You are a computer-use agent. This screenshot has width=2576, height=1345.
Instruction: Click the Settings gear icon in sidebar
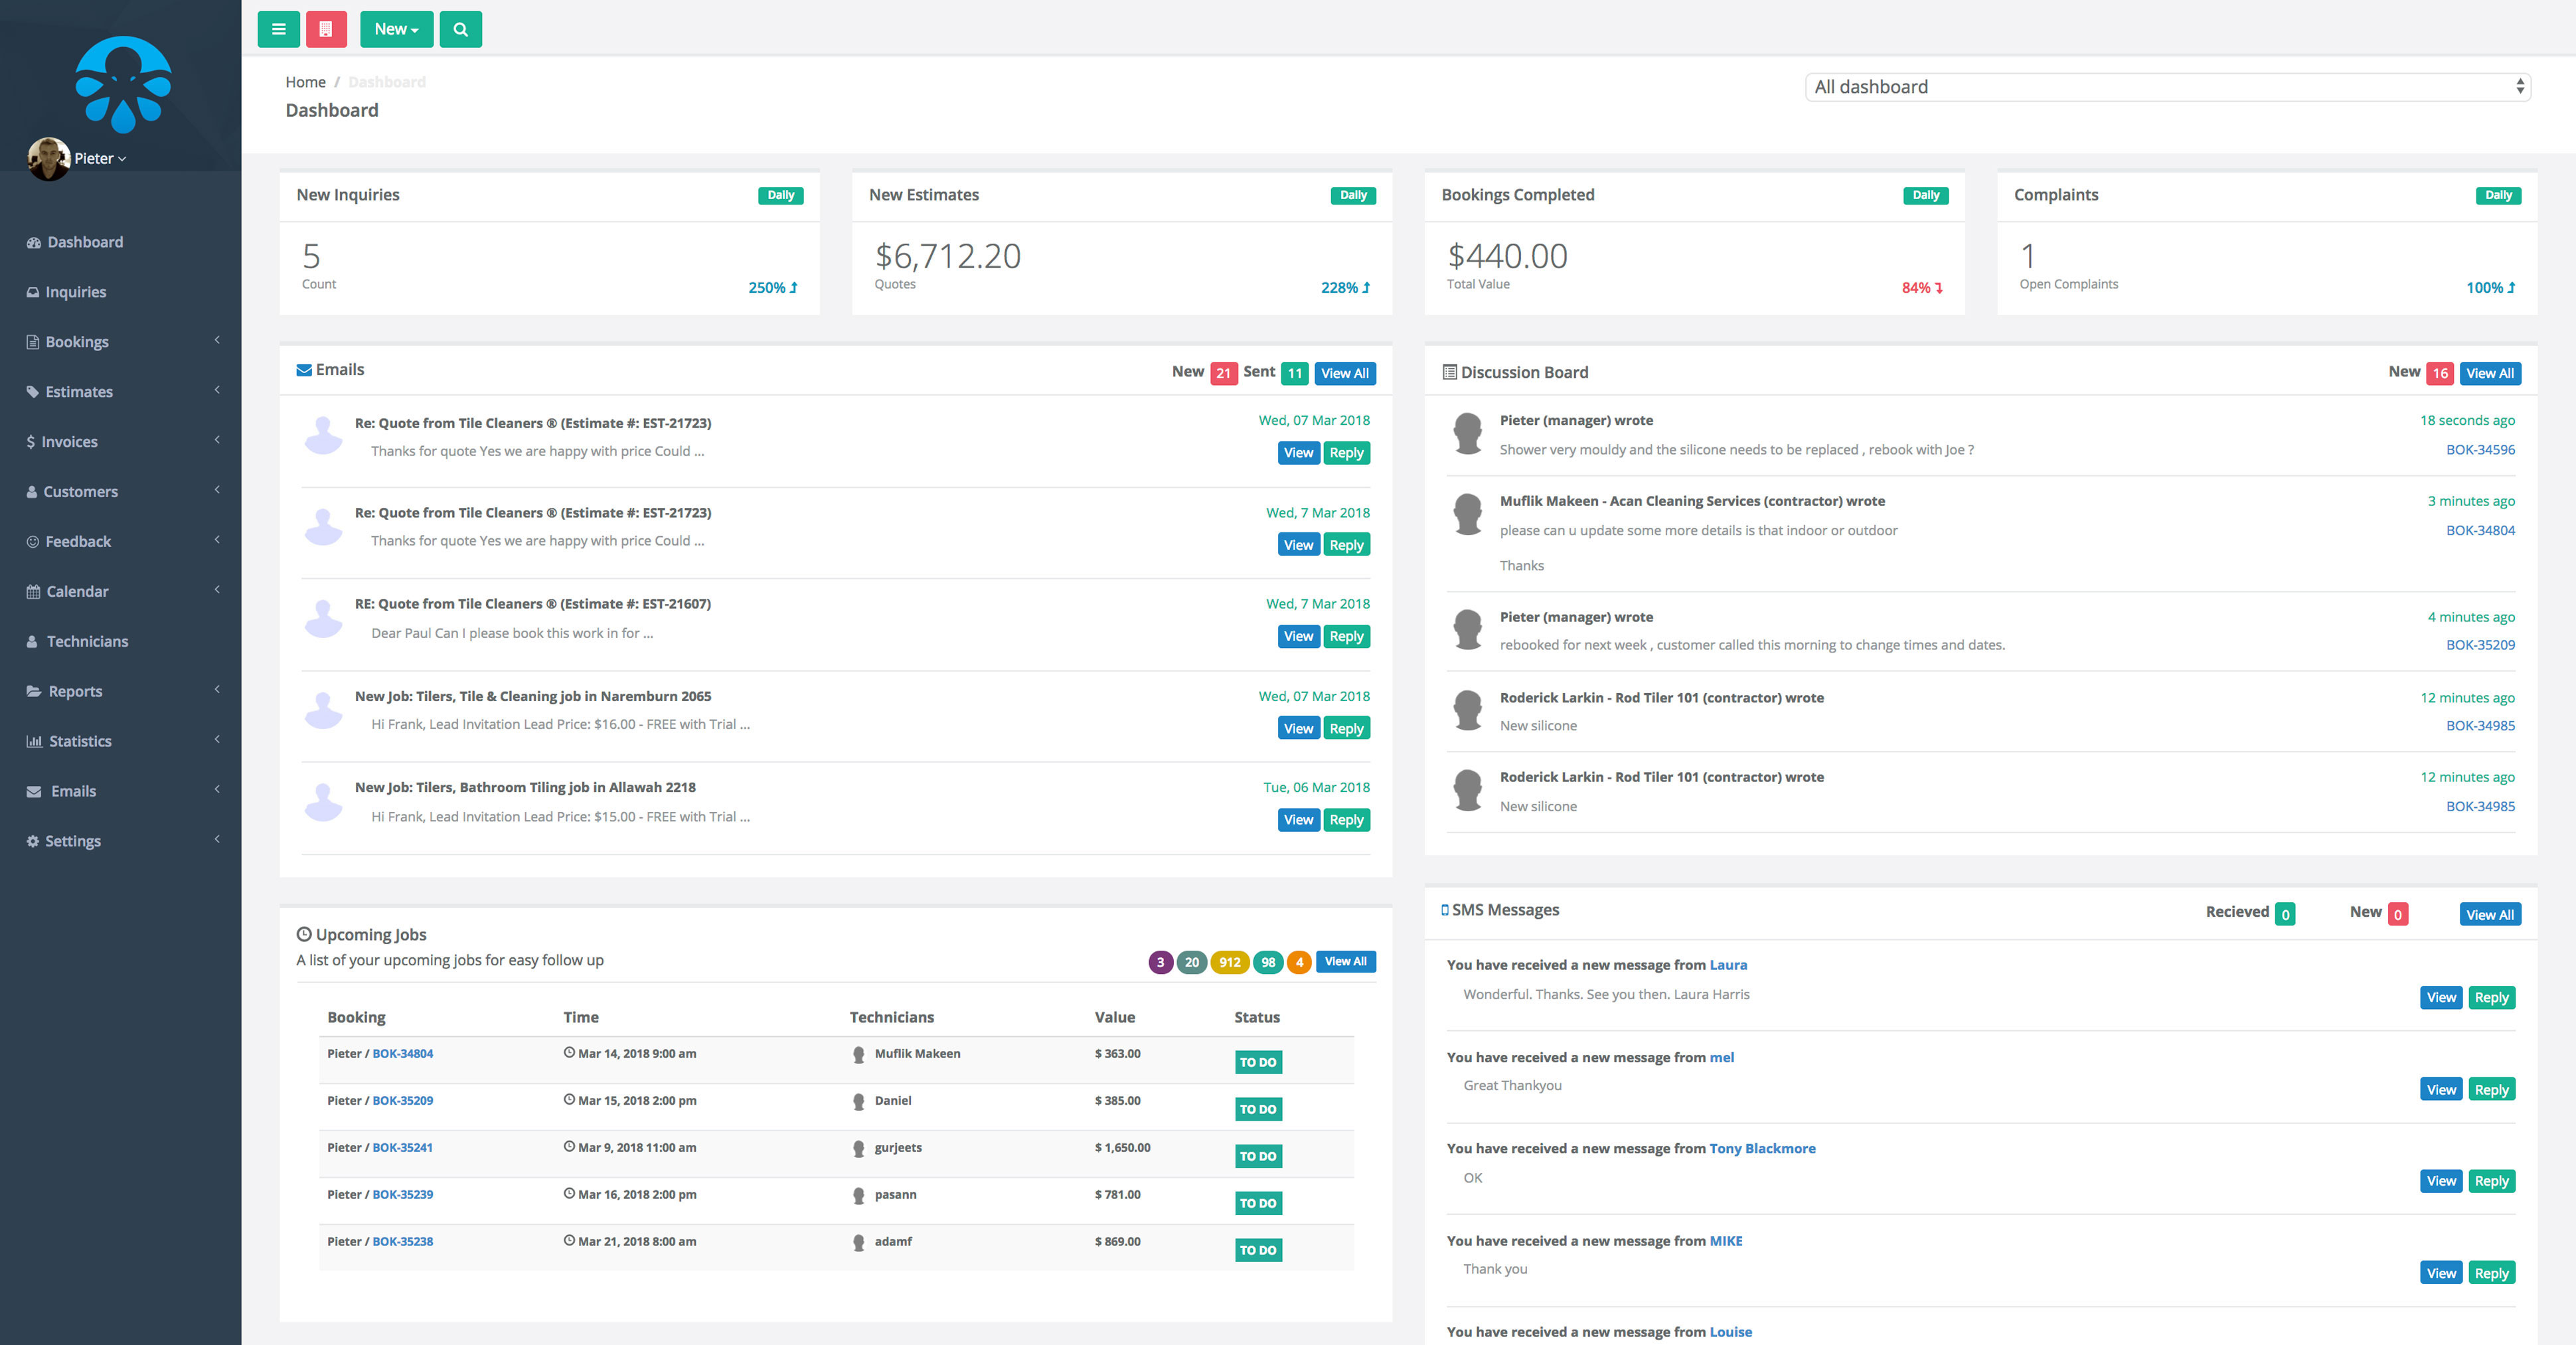[33, 842]
